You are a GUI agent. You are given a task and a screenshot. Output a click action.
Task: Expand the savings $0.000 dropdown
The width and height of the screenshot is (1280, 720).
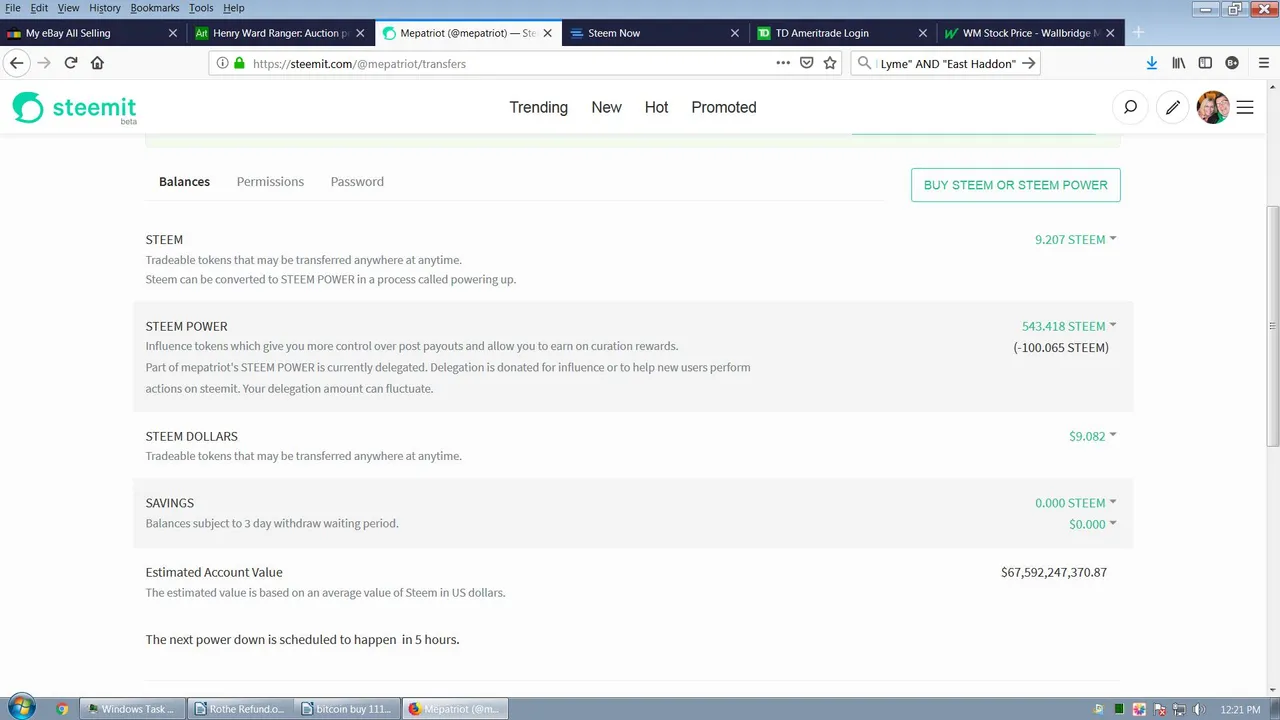[x=1113, y=524]
